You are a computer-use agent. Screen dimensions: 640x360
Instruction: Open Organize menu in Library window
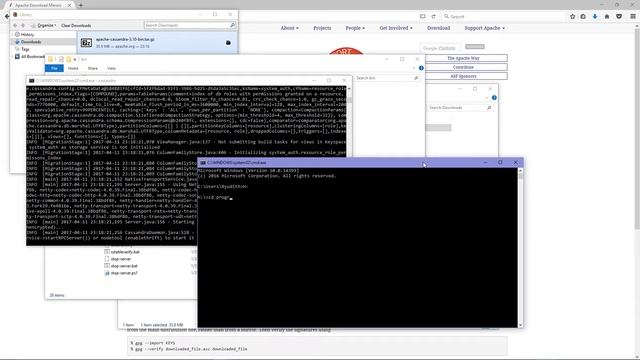(x=44, y=25)
